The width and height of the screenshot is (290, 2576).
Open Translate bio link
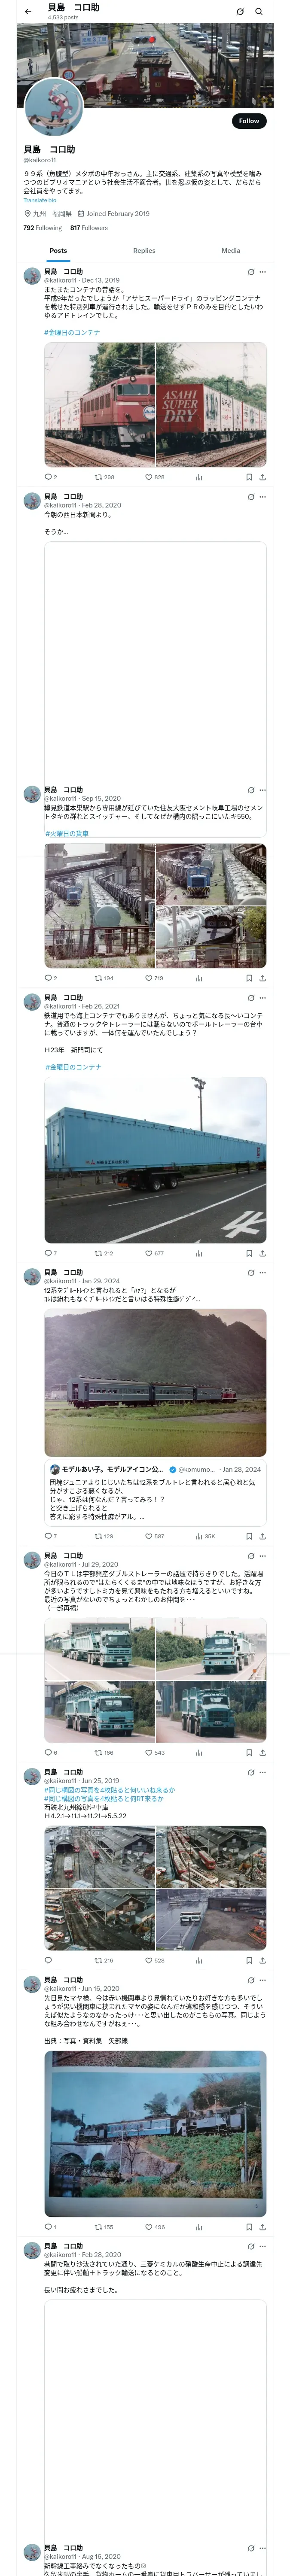coord(40,200)
